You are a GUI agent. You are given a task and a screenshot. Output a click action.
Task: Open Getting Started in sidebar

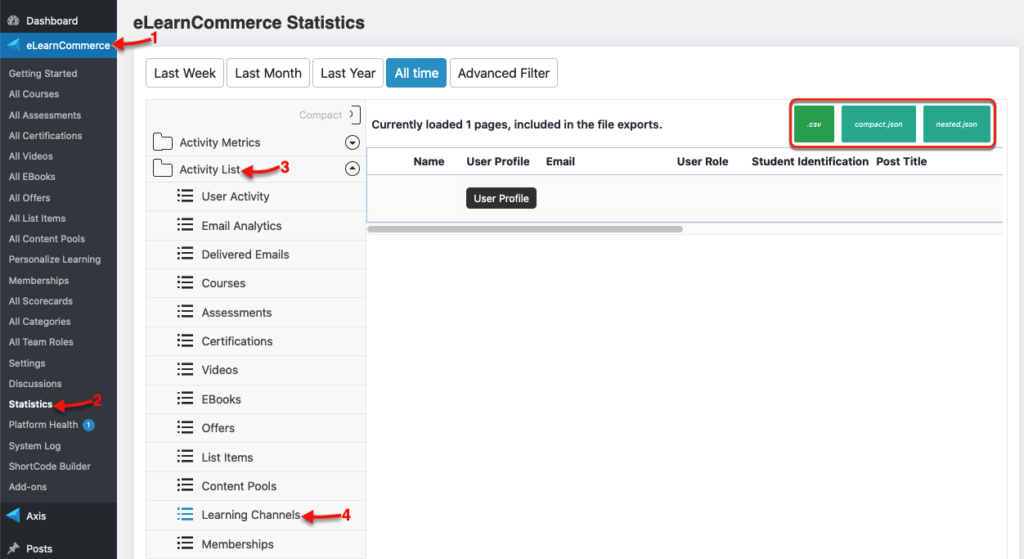pyautogui.click(x=43, y=73)
